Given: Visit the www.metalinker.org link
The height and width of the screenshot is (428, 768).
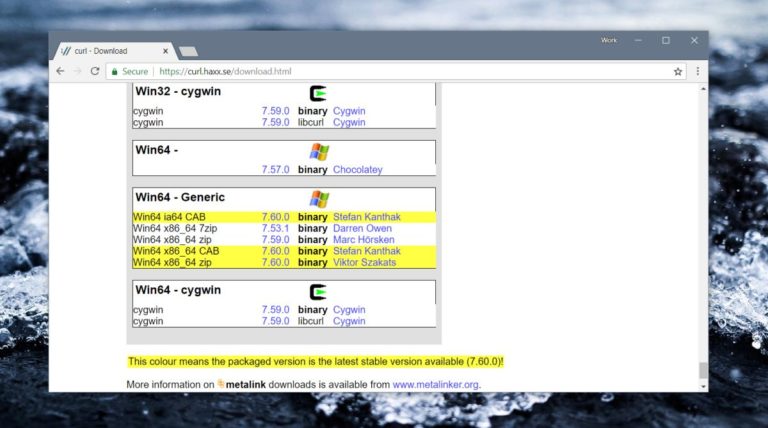Looking at the screenshot, I should [x=435, y=384].
